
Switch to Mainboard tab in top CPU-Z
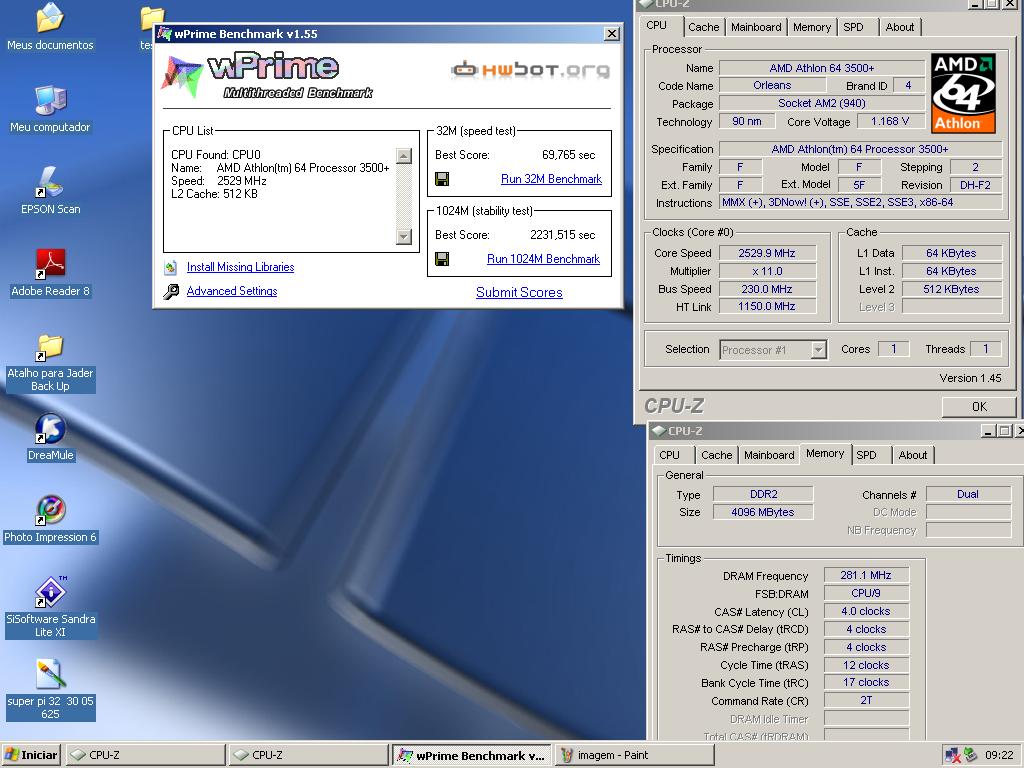pos(756,27)
